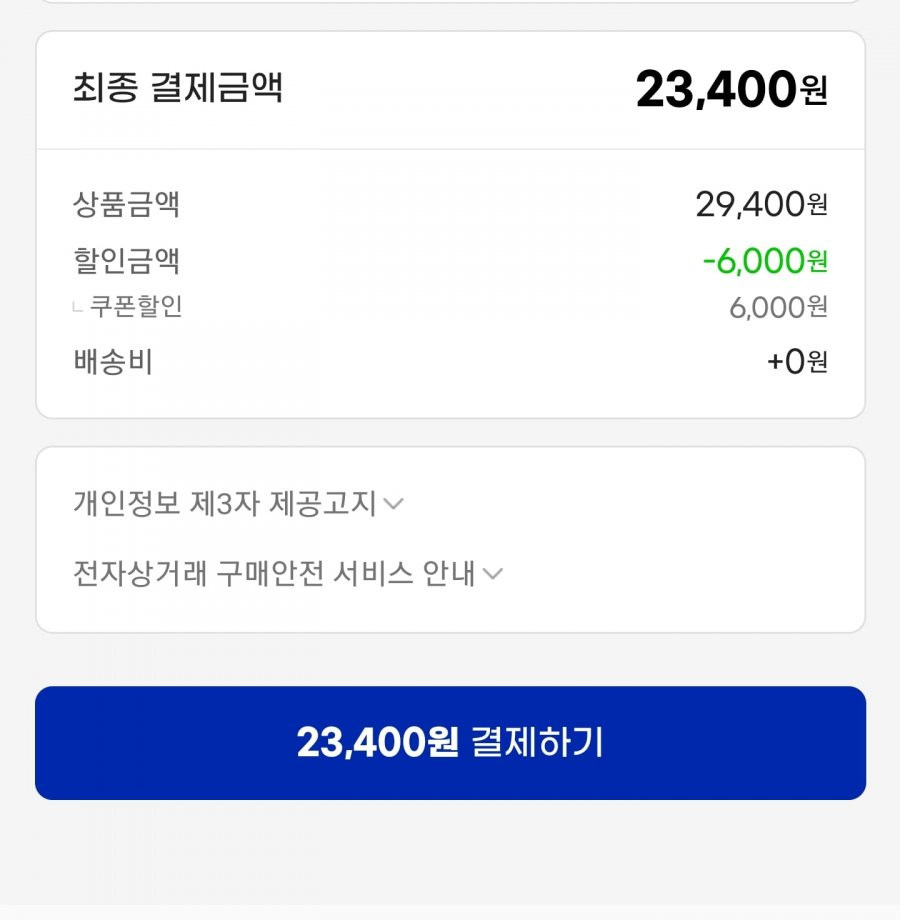Click the +0원 shipping fee value
Screen dimensions: 900x920
pos(797,361)
